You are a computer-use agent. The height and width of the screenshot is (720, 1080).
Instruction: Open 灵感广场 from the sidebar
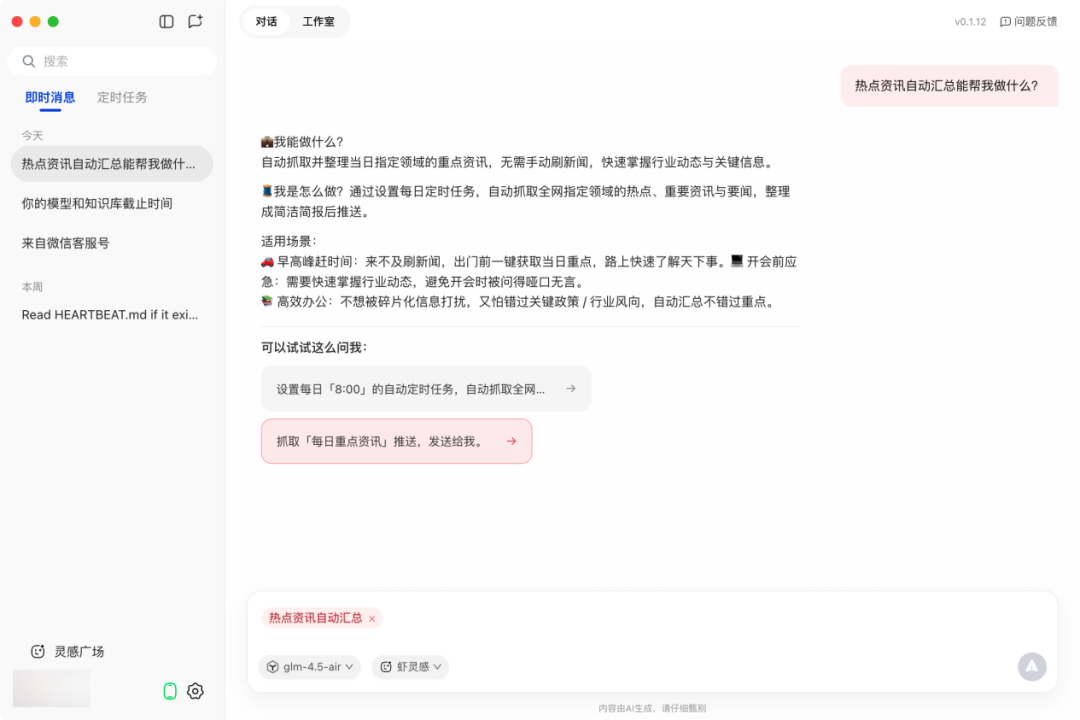[68, 651]
